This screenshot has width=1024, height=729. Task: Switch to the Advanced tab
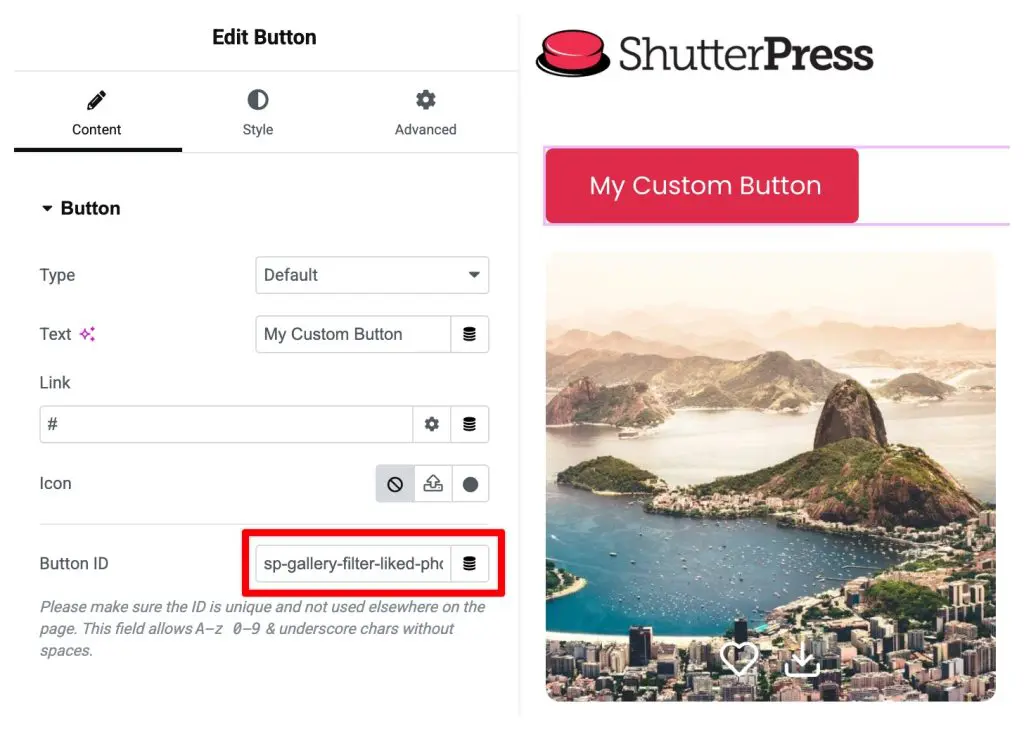point(426,113)
